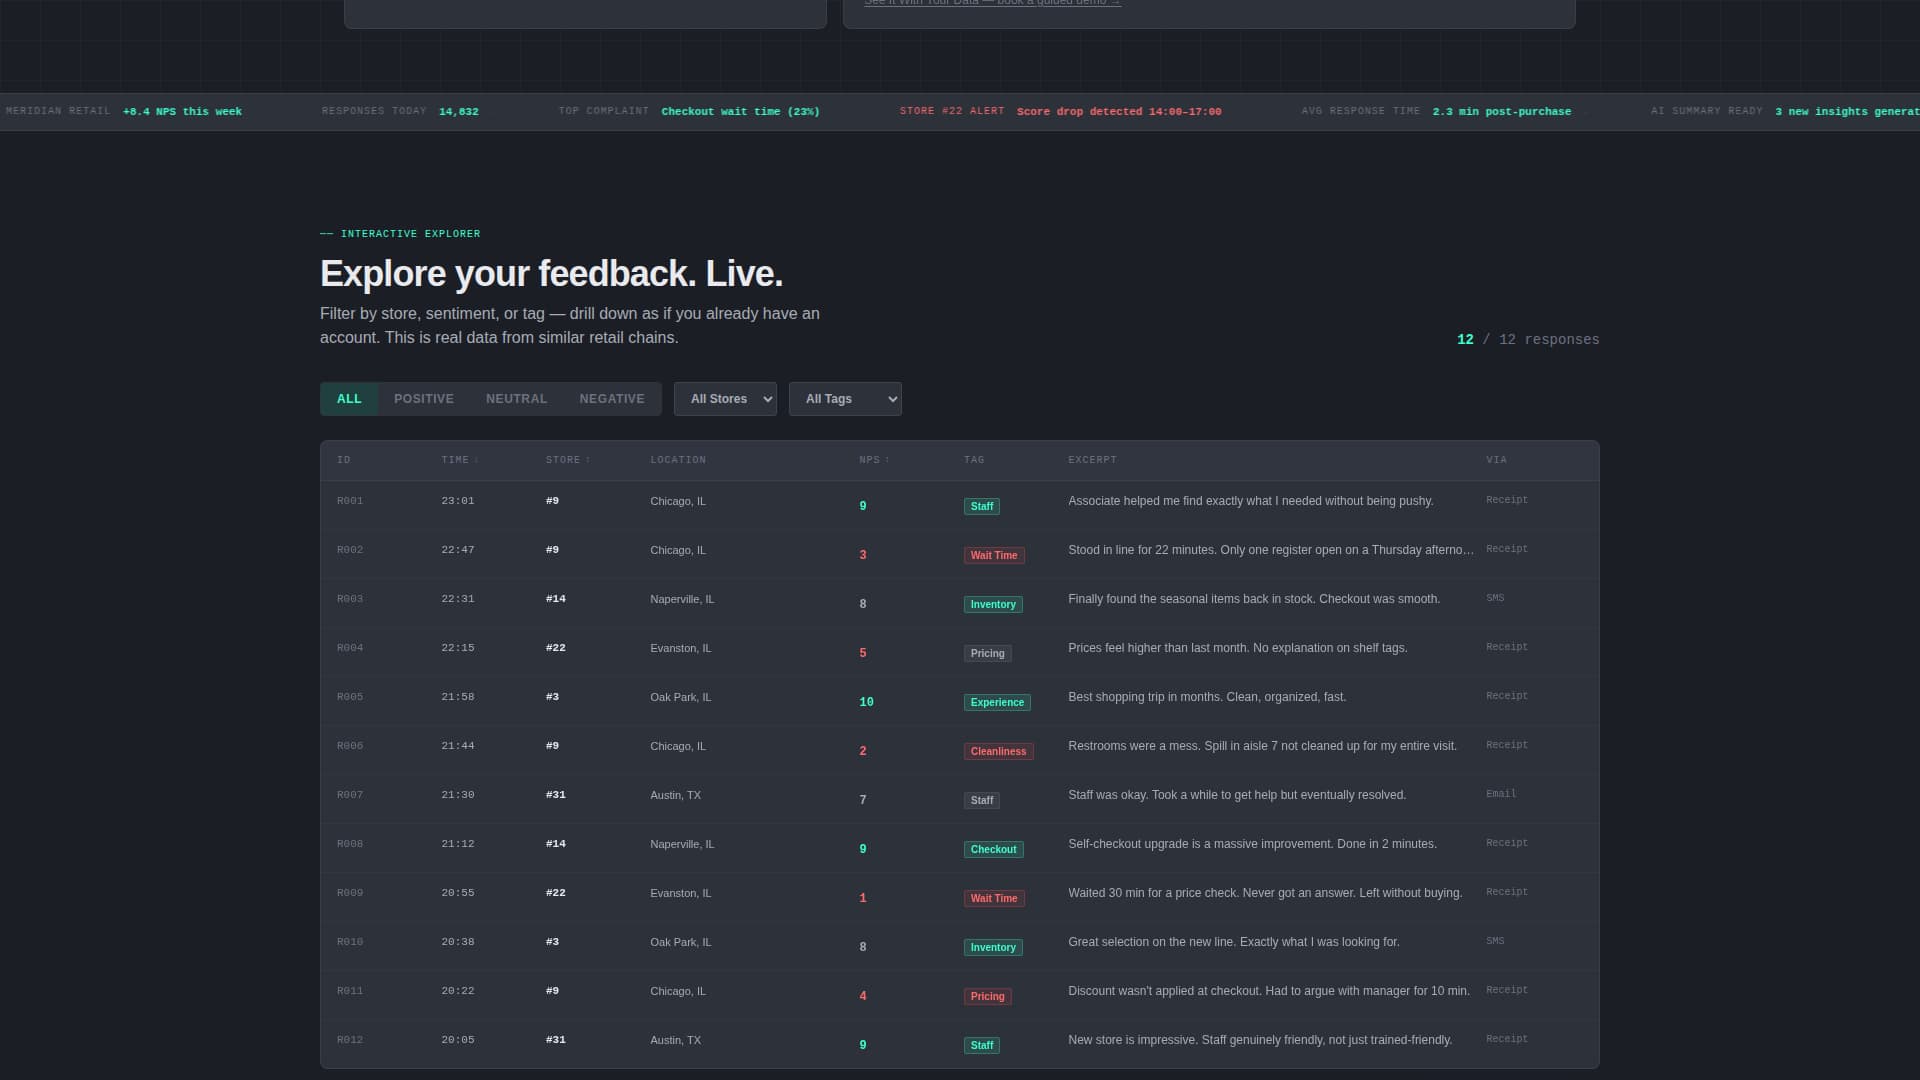Click the Checkout tag in row R008
The image size is (1920, 1080).
point(993,850)
